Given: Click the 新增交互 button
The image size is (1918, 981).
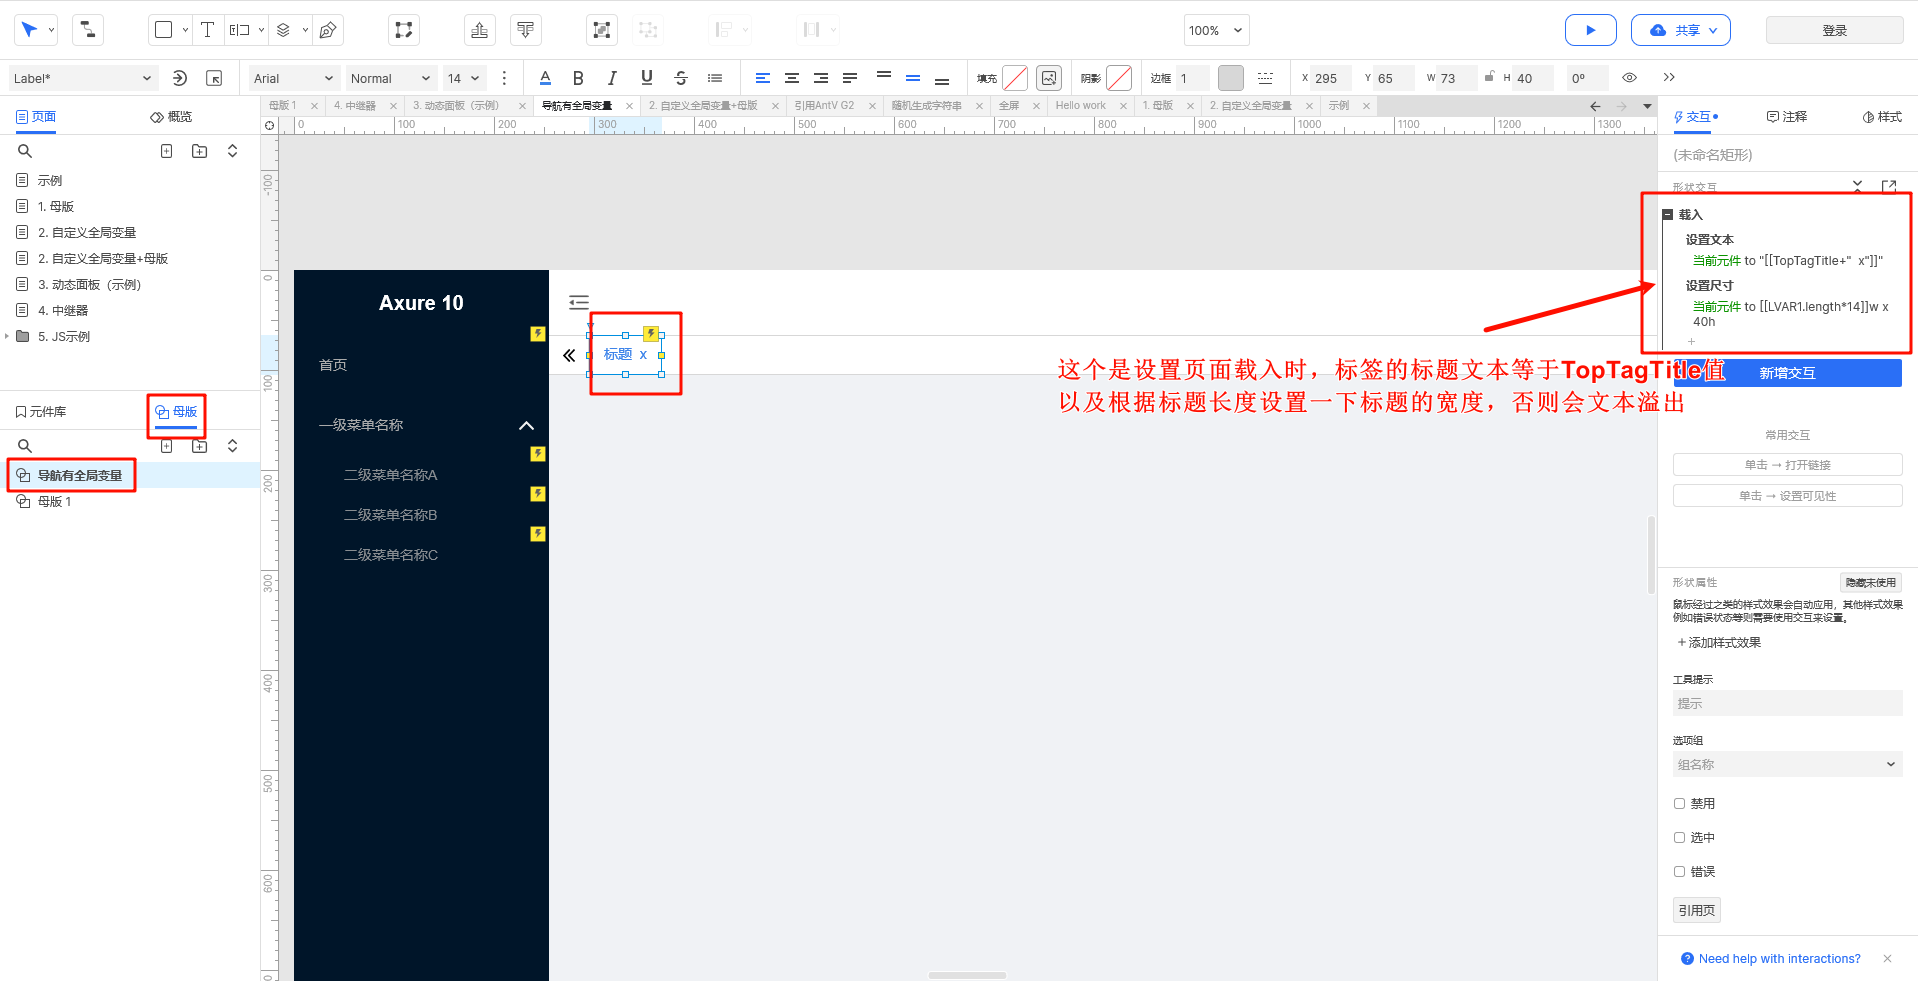Looking at the screenshot, I should [1787, 373].
